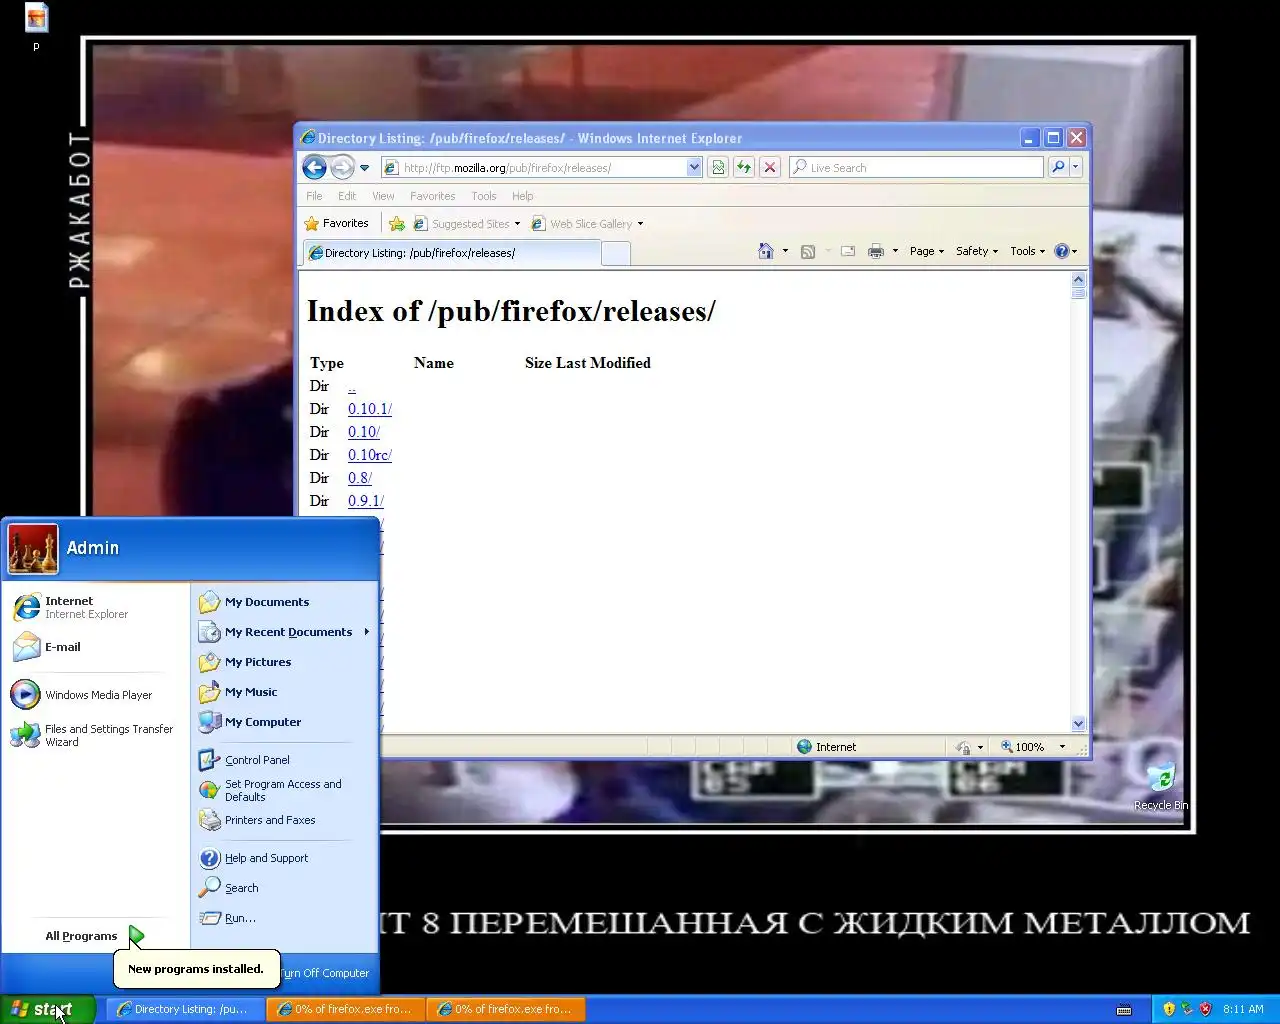Click the Protected Mode lock icon in status bar

point(963,747)
